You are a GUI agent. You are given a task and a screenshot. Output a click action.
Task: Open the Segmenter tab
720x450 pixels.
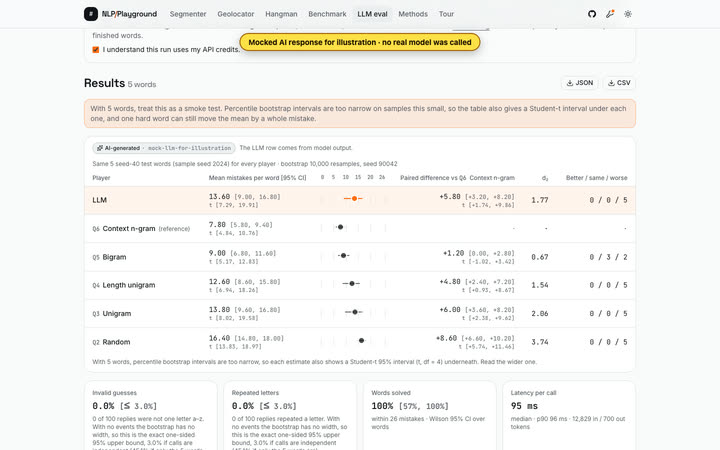pyautogui.click(x=188, y=14)
